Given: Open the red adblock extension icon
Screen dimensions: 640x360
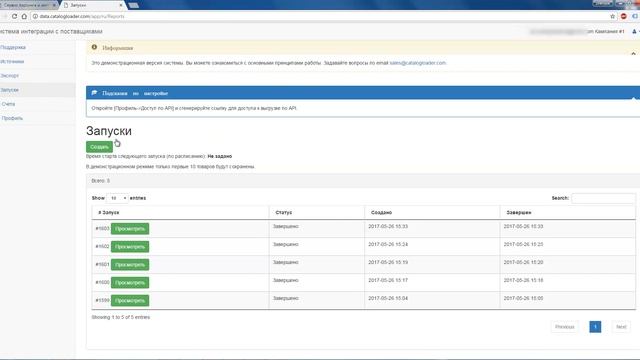Looking at the screenshot, I should tap(624, 16).
